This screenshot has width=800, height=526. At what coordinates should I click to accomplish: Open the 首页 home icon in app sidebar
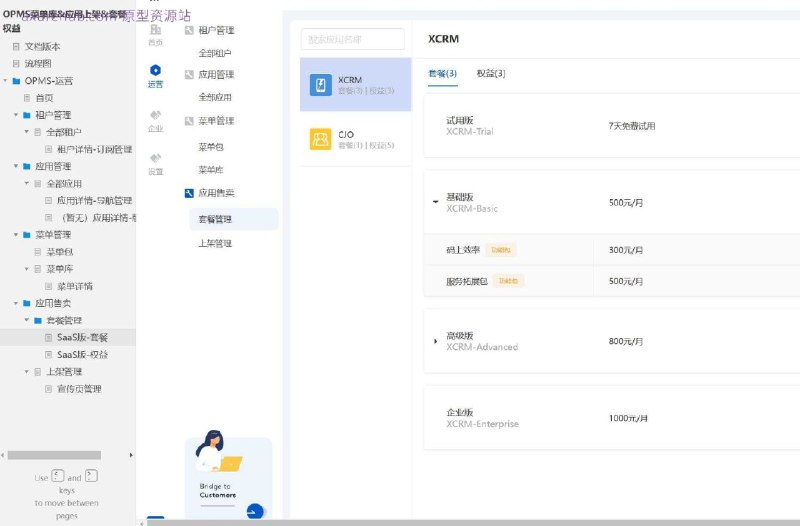click(156, 31)
